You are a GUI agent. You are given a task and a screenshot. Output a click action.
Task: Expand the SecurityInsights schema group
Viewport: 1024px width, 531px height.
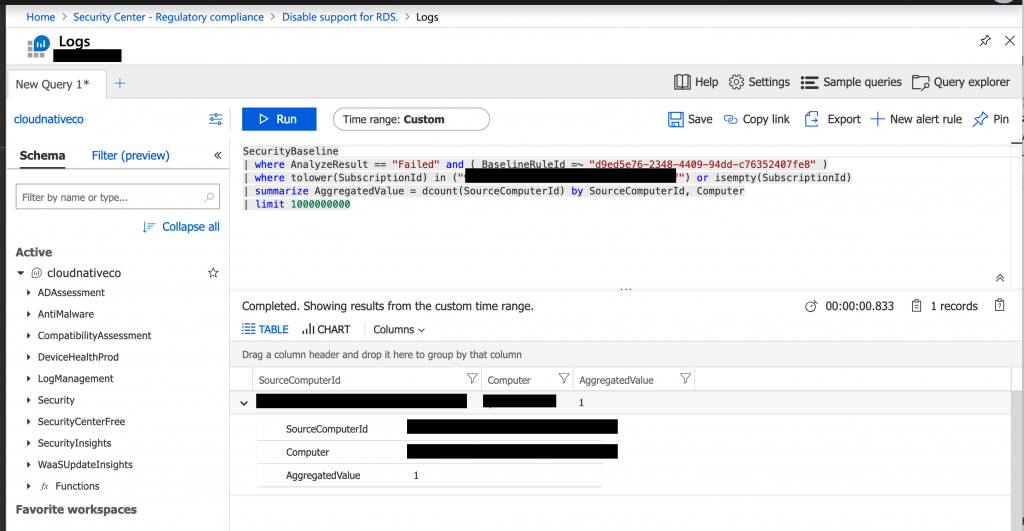pos(28,443)
